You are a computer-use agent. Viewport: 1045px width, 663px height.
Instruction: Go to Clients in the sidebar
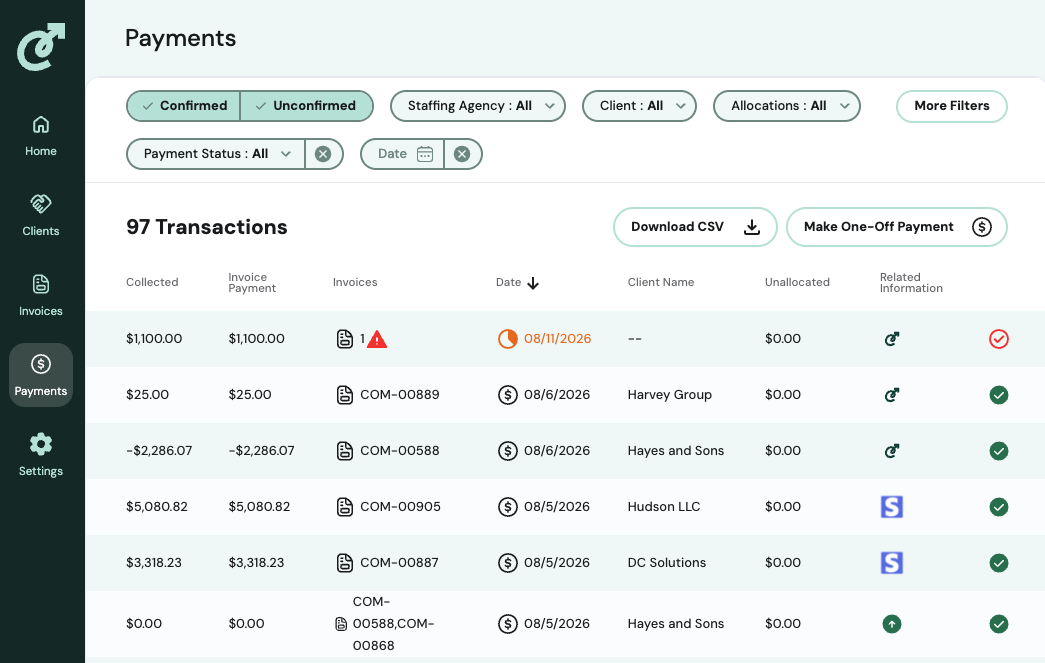(41, 215)
